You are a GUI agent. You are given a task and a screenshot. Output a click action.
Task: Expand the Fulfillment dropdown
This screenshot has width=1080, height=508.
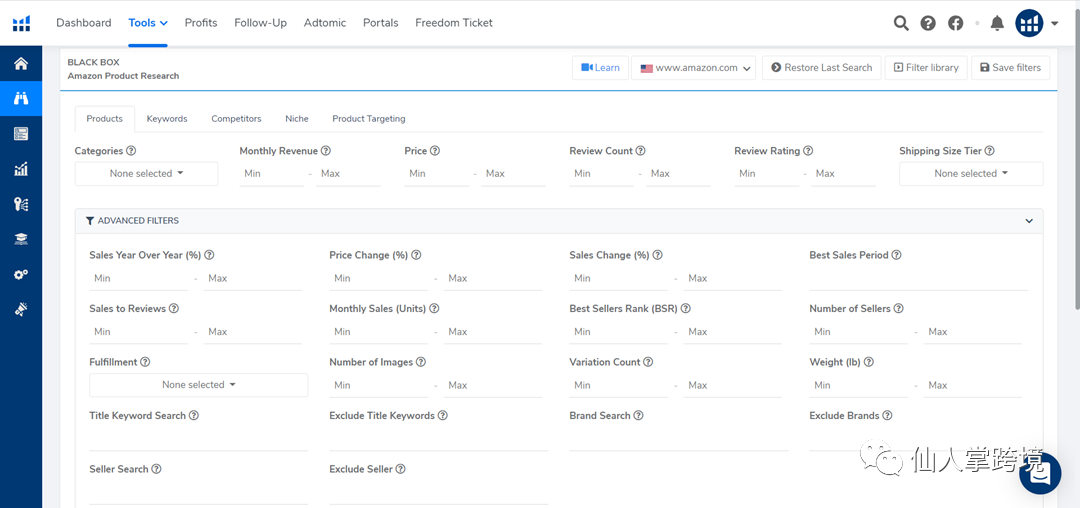point(198,385)
